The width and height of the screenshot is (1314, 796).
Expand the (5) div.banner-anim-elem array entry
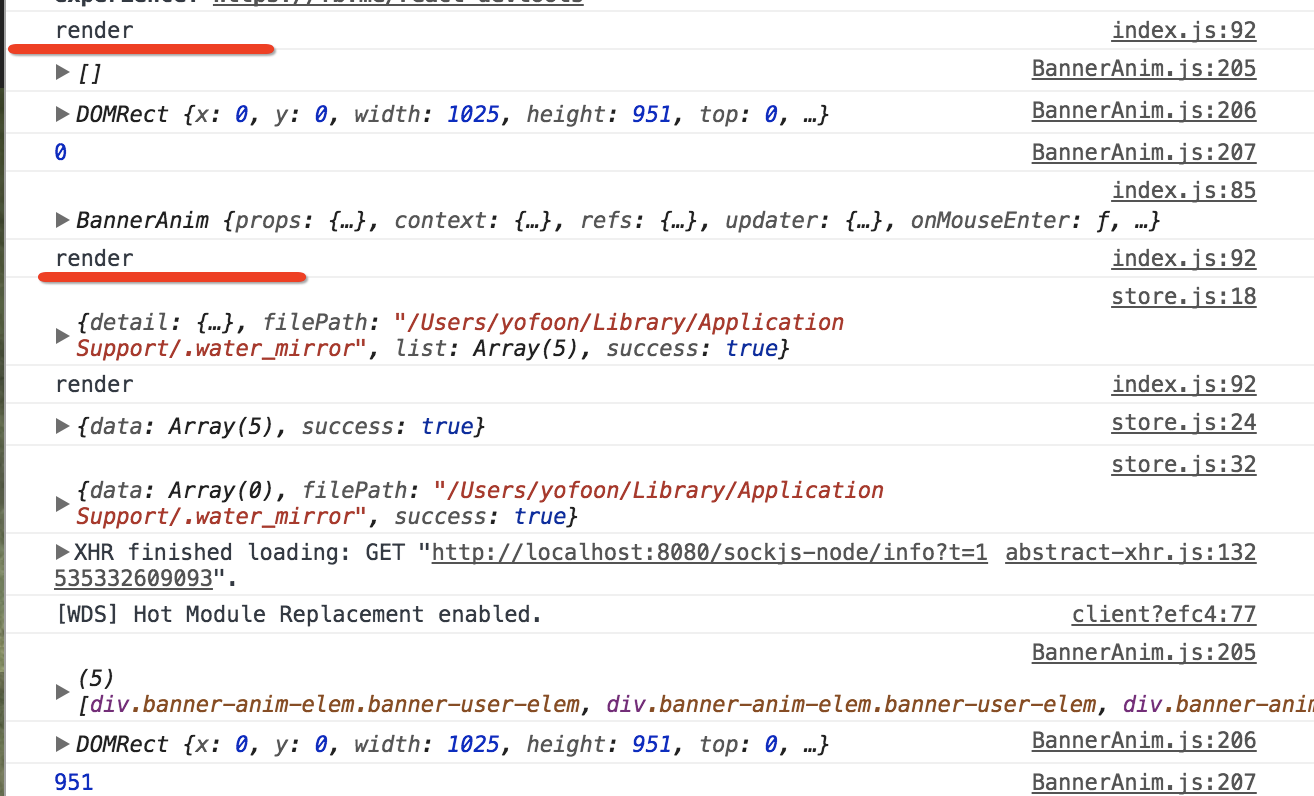coord(63,692)
